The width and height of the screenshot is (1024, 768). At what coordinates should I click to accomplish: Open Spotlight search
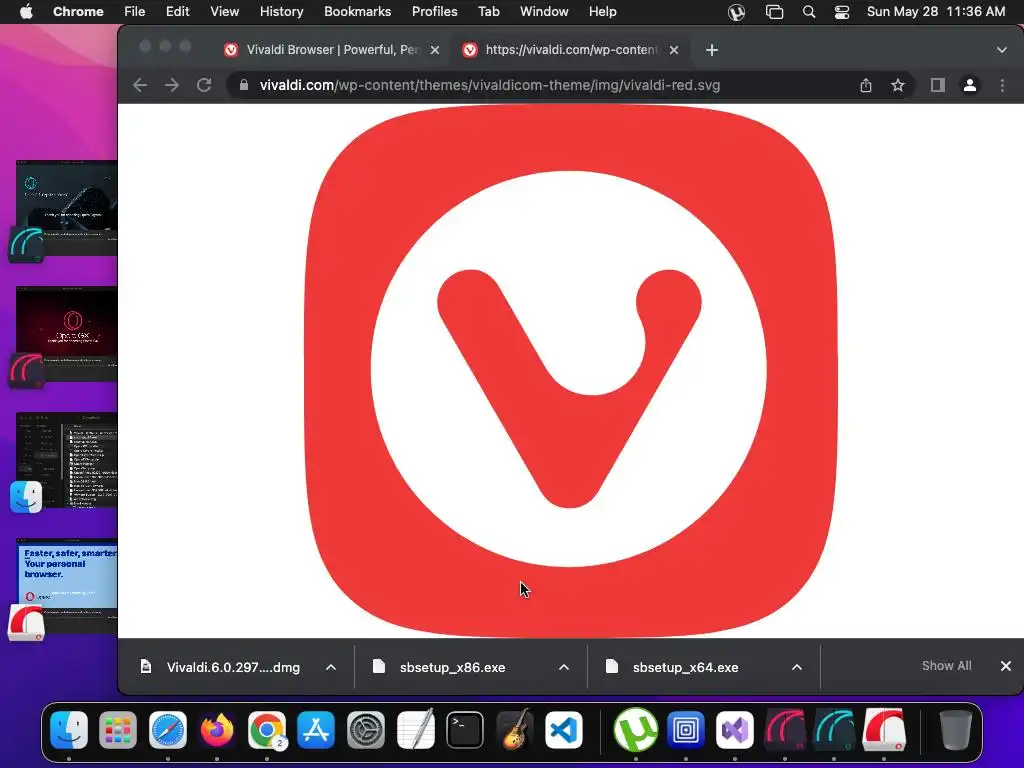pos(808,12)
